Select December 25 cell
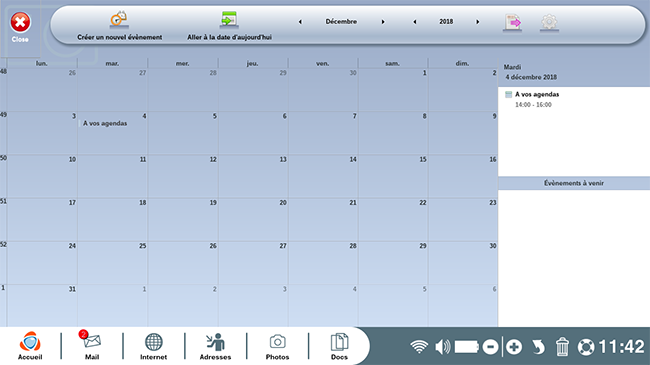 [x=112, y=263]
